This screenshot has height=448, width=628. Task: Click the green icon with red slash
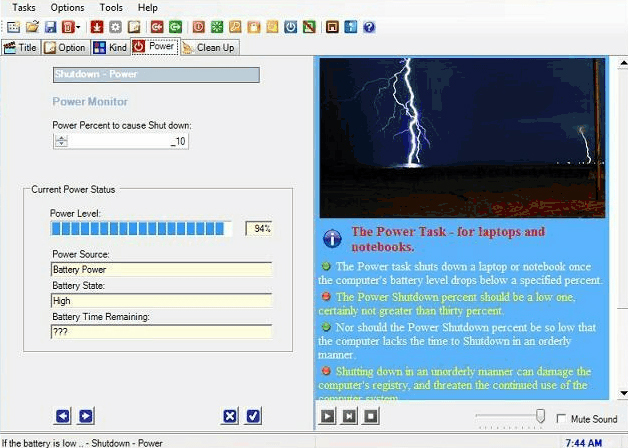point(309,27)
